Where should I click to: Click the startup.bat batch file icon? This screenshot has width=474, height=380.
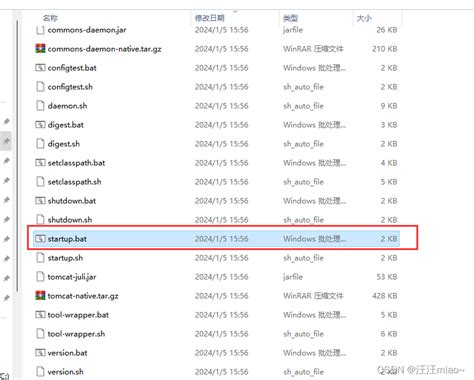click(40, 239)
